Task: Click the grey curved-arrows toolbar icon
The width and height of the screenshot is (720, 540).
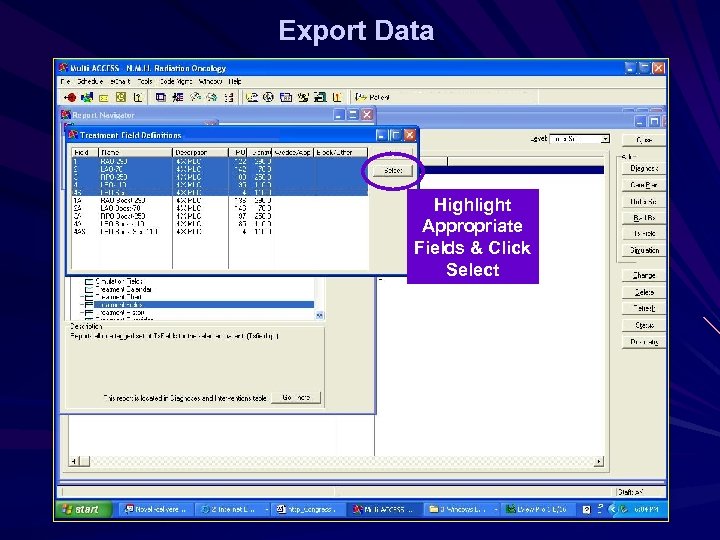Action: (x=195, y=97)
